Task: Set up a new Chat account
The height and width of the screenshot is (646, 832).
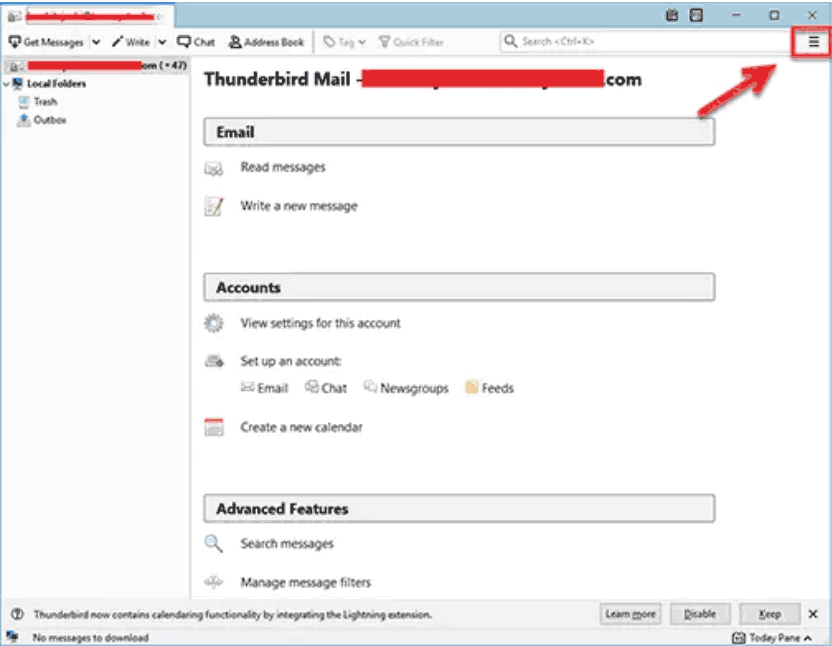Action: pos(326,388)
